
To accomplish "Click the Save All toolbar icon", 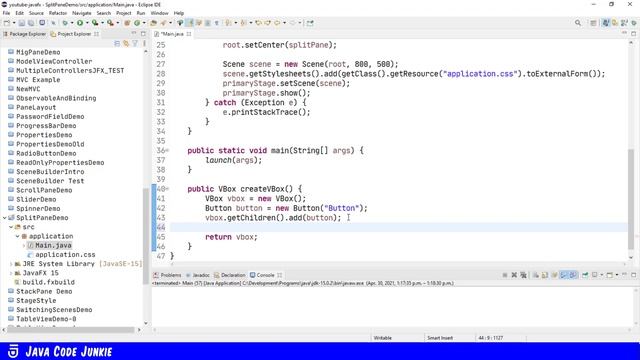I will pyautogui.click(x=31, y=23).
